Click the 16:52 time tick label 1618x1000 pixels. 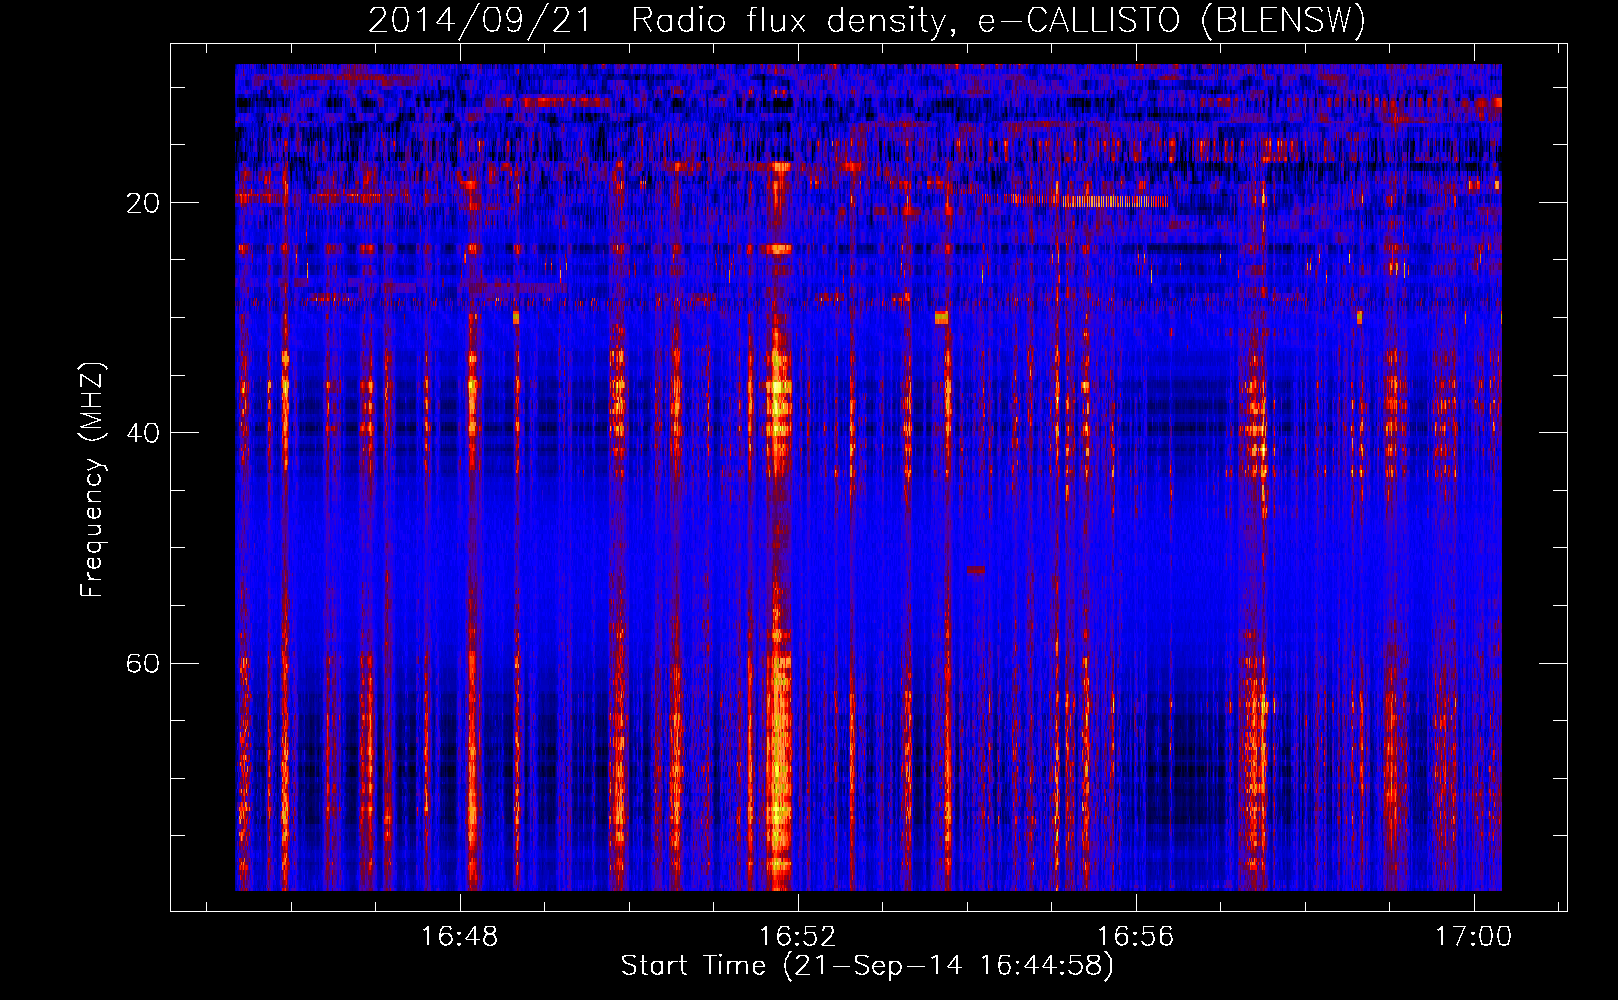pyautogui.click(x=797, y=937)
